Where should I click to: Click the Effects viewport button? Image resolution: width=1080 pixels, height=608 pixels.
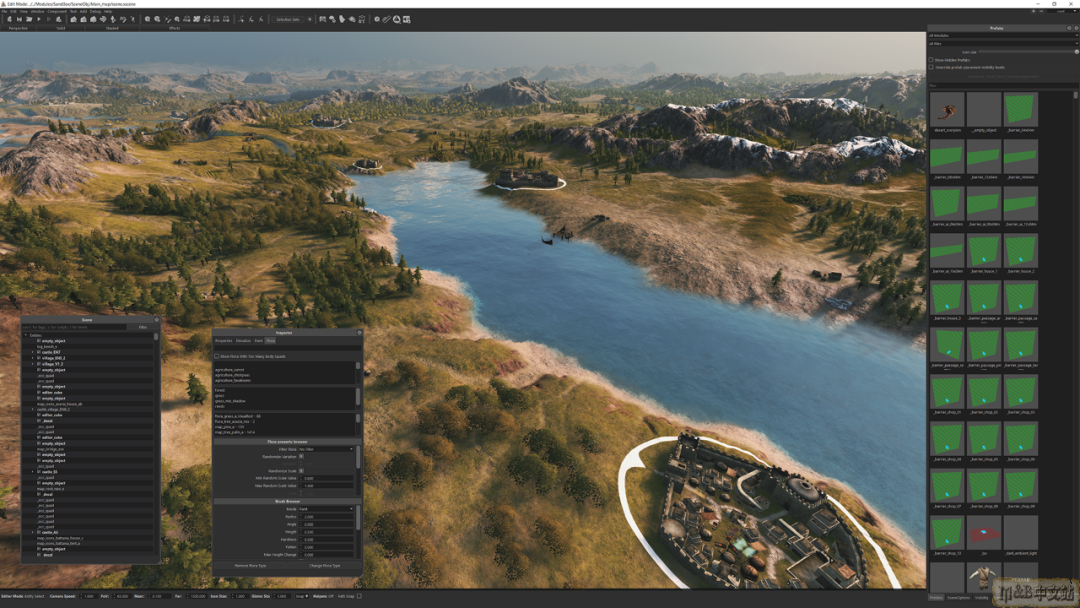coord(174,28)
